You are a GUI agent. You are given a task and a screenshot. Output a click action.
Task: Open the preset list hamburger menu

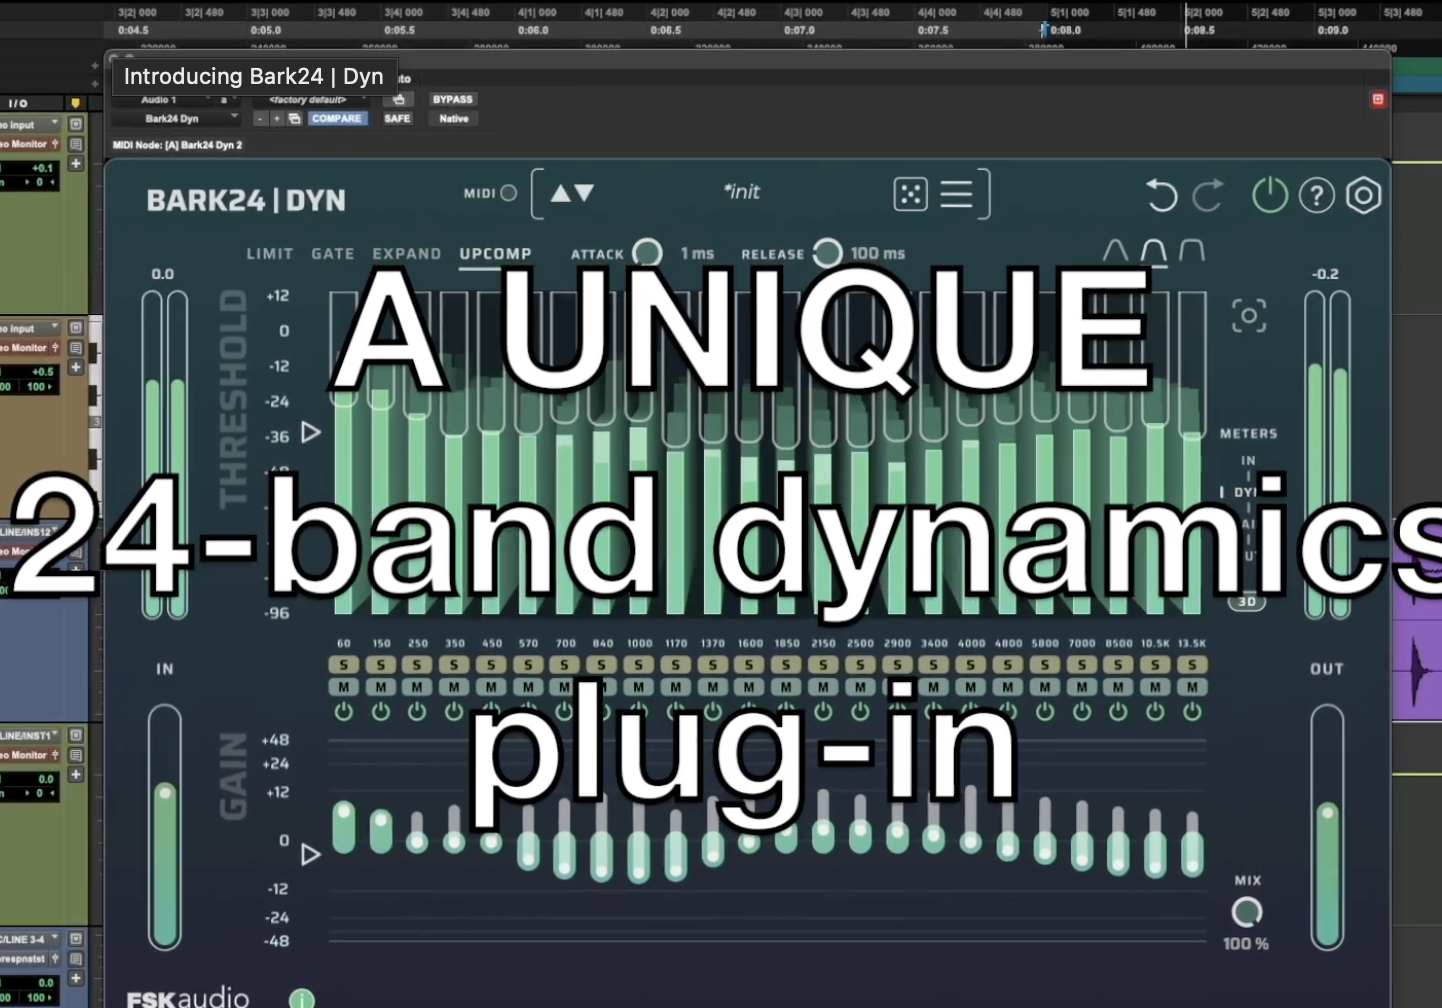[956, 194]
